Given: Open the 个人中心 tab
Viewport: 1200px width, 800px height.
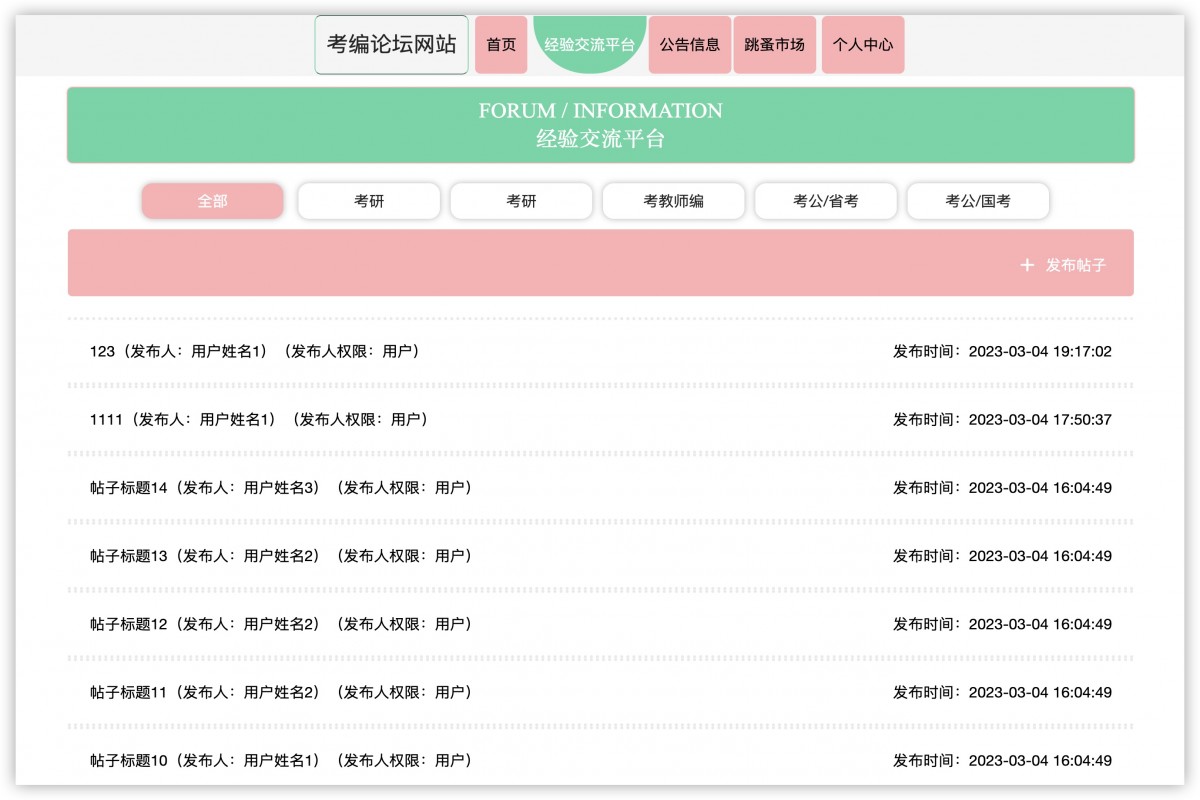Looking at the screenshot, I should tap(862, 44).
